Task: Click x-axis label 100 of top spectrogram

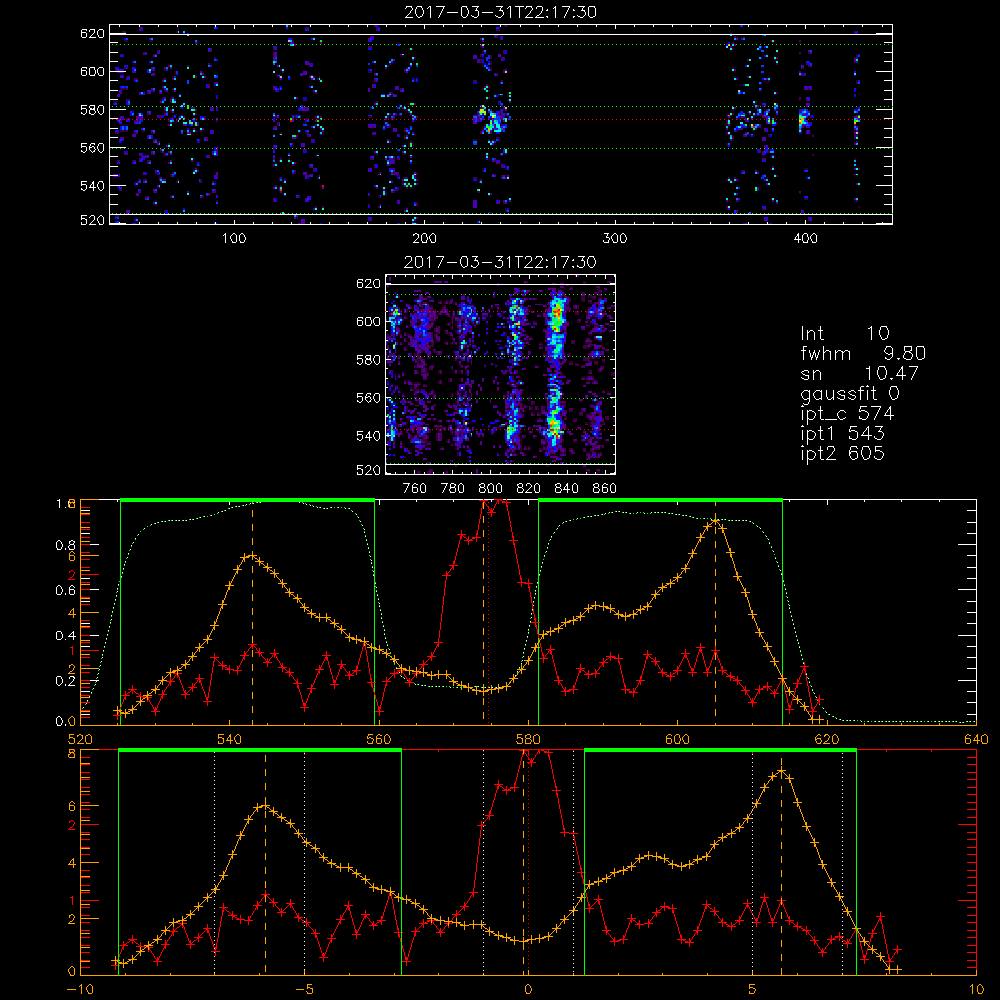Action: [234, 239]
